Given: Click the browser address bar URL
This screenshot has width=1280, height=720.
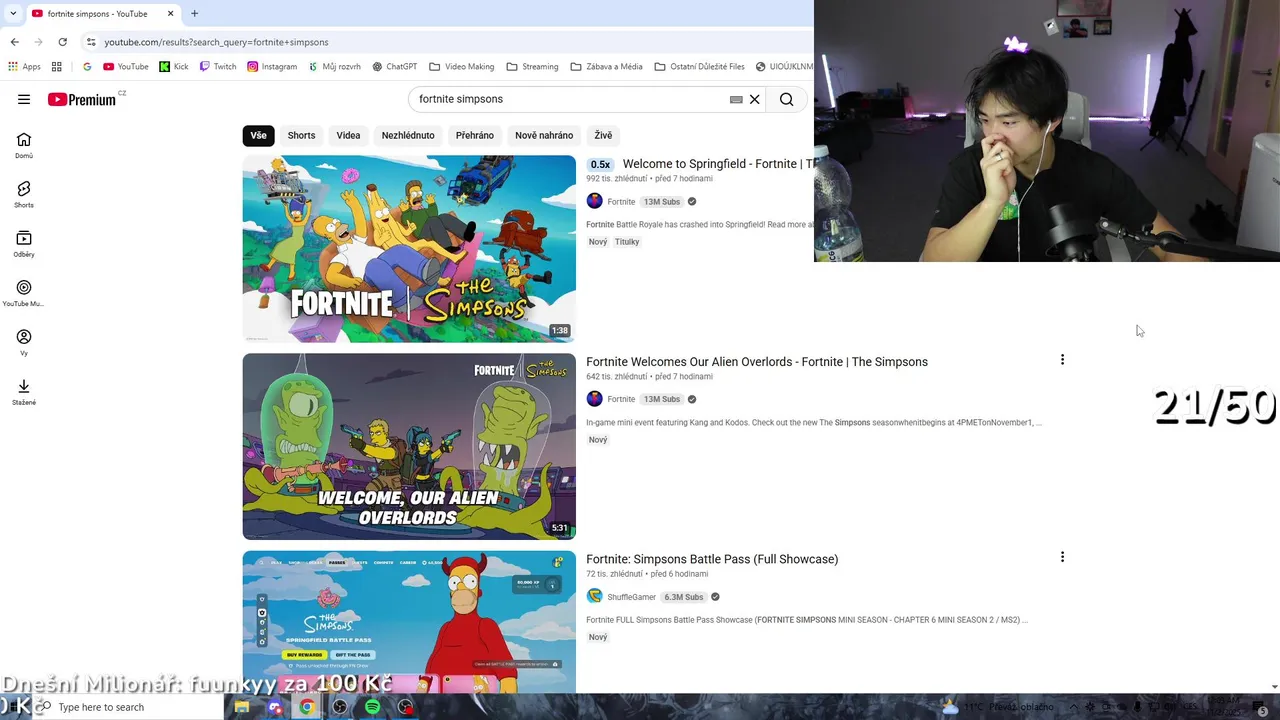Looking at the screenshot, I should [216, 42].
